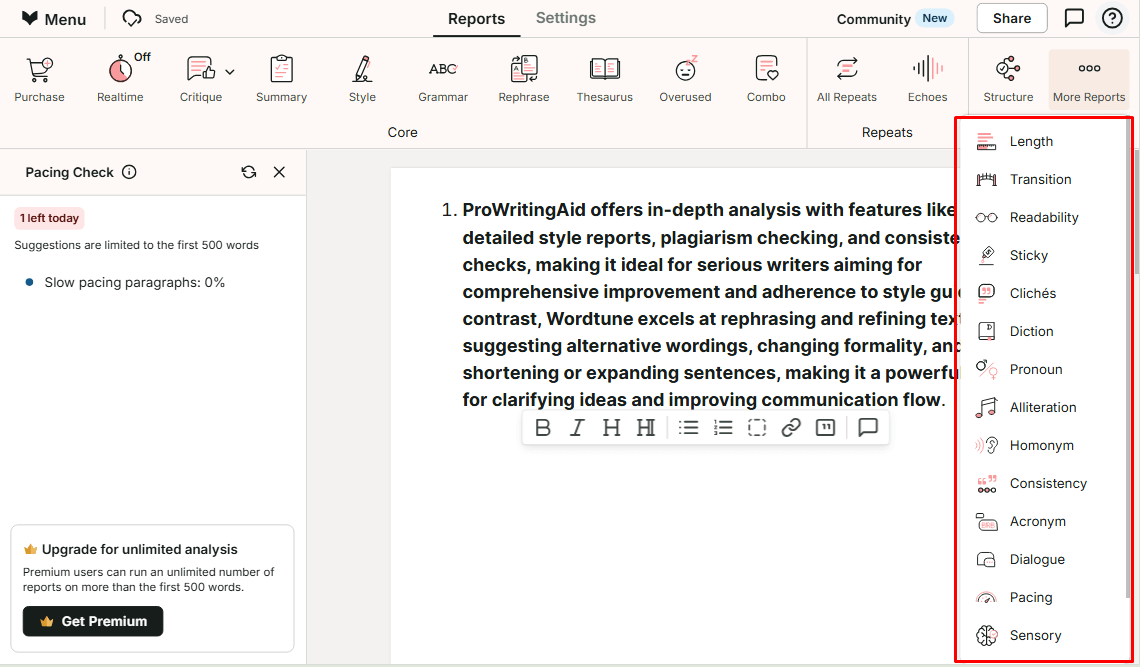Switch to the Reports tab
The width and height of the screenshot is (1140, 667).
click(x=476, y=19)
